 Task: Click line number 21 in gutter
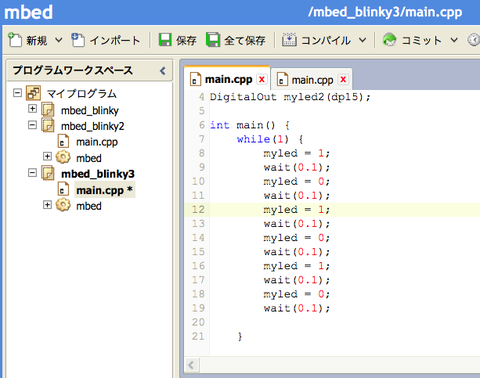click(x=198, y=336)
